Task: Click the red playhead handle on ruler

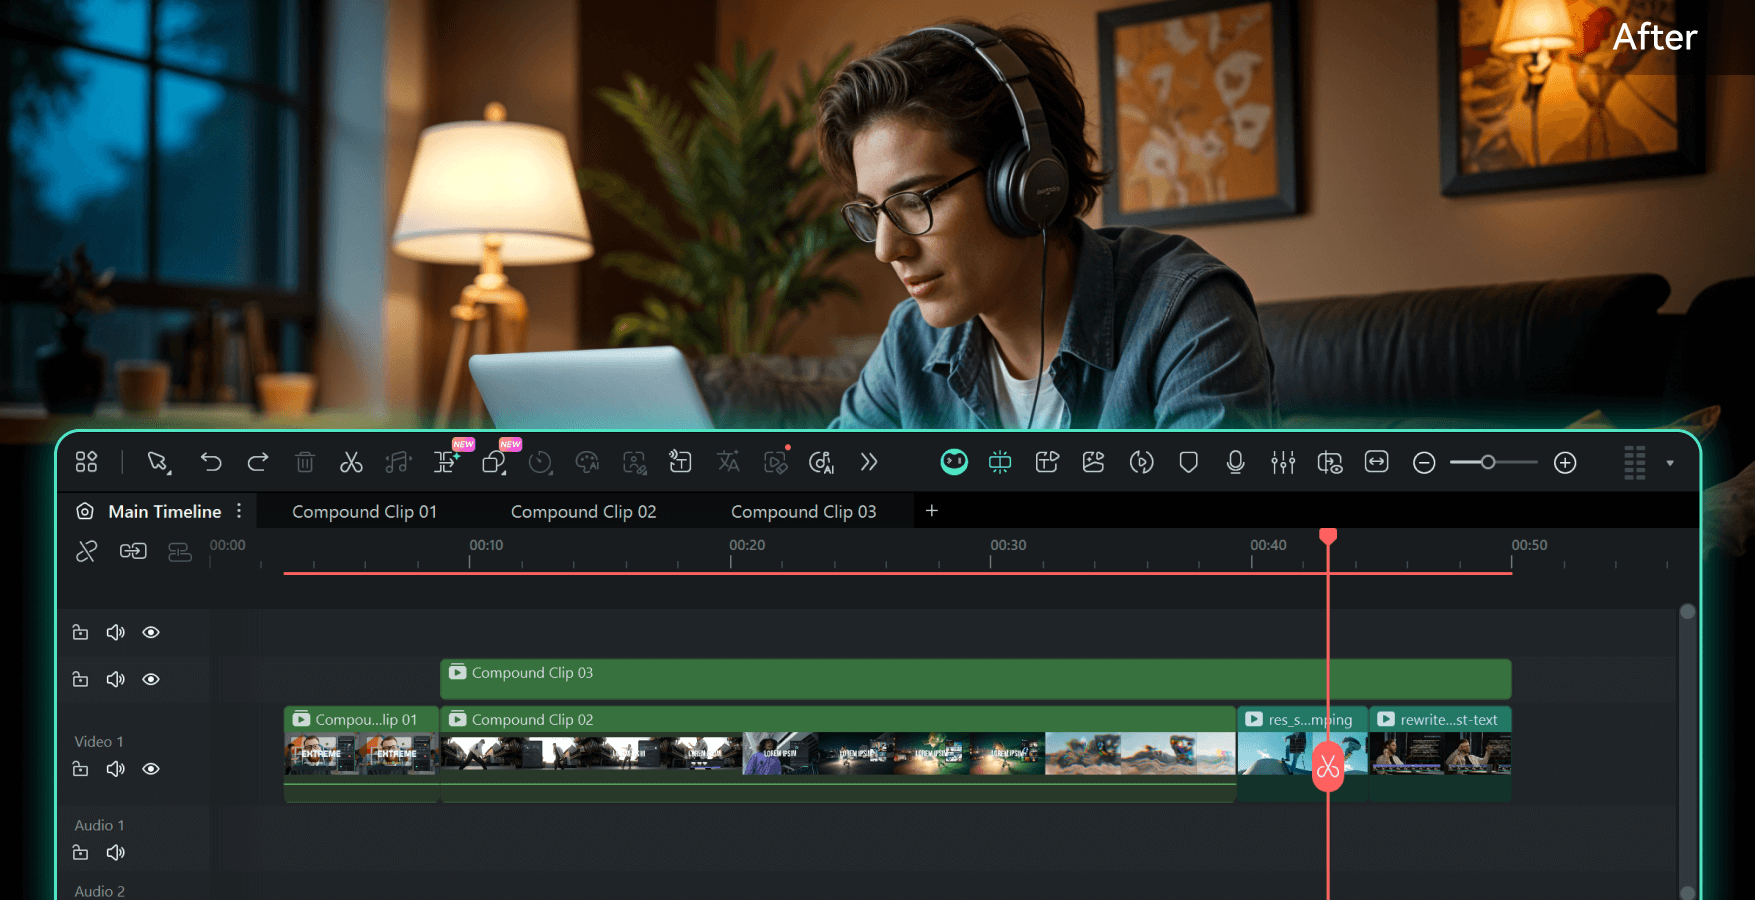Action: tap(1328, 536)
